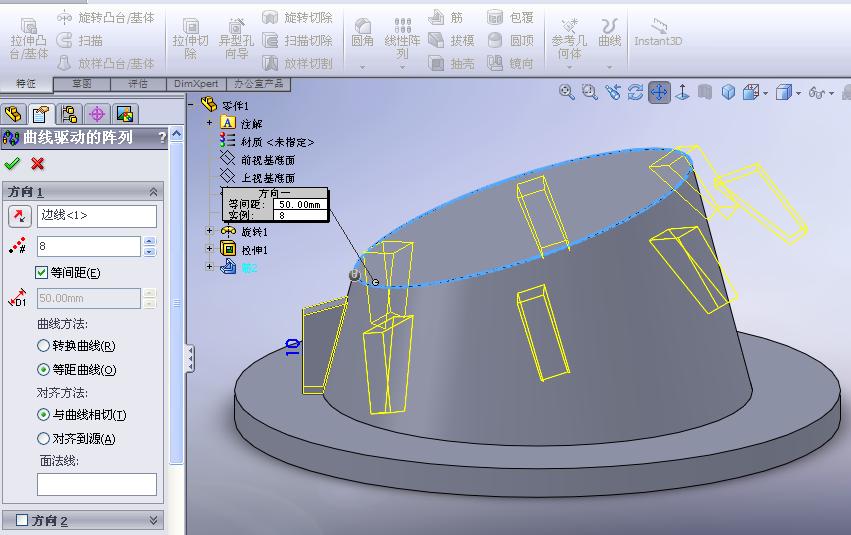Activate the Pan view tool

point(659,92)
